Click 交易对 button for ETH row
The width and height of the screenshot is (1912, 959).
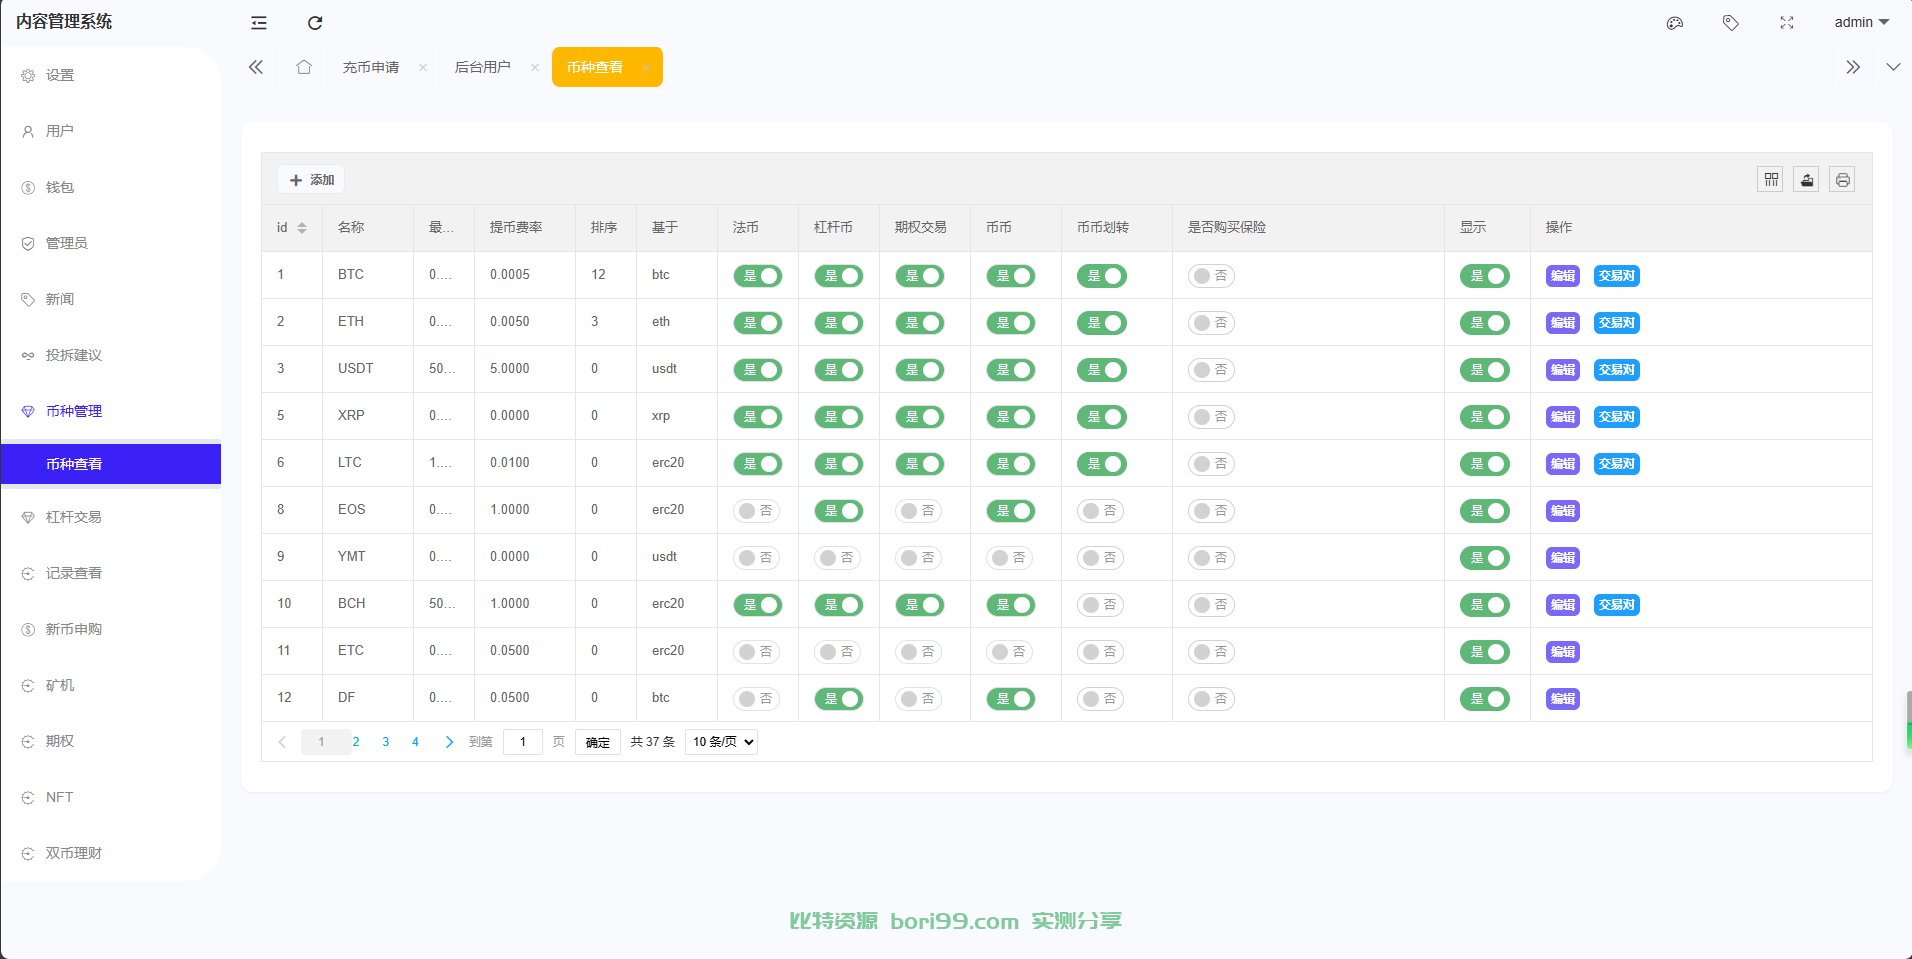point(1617,323)
